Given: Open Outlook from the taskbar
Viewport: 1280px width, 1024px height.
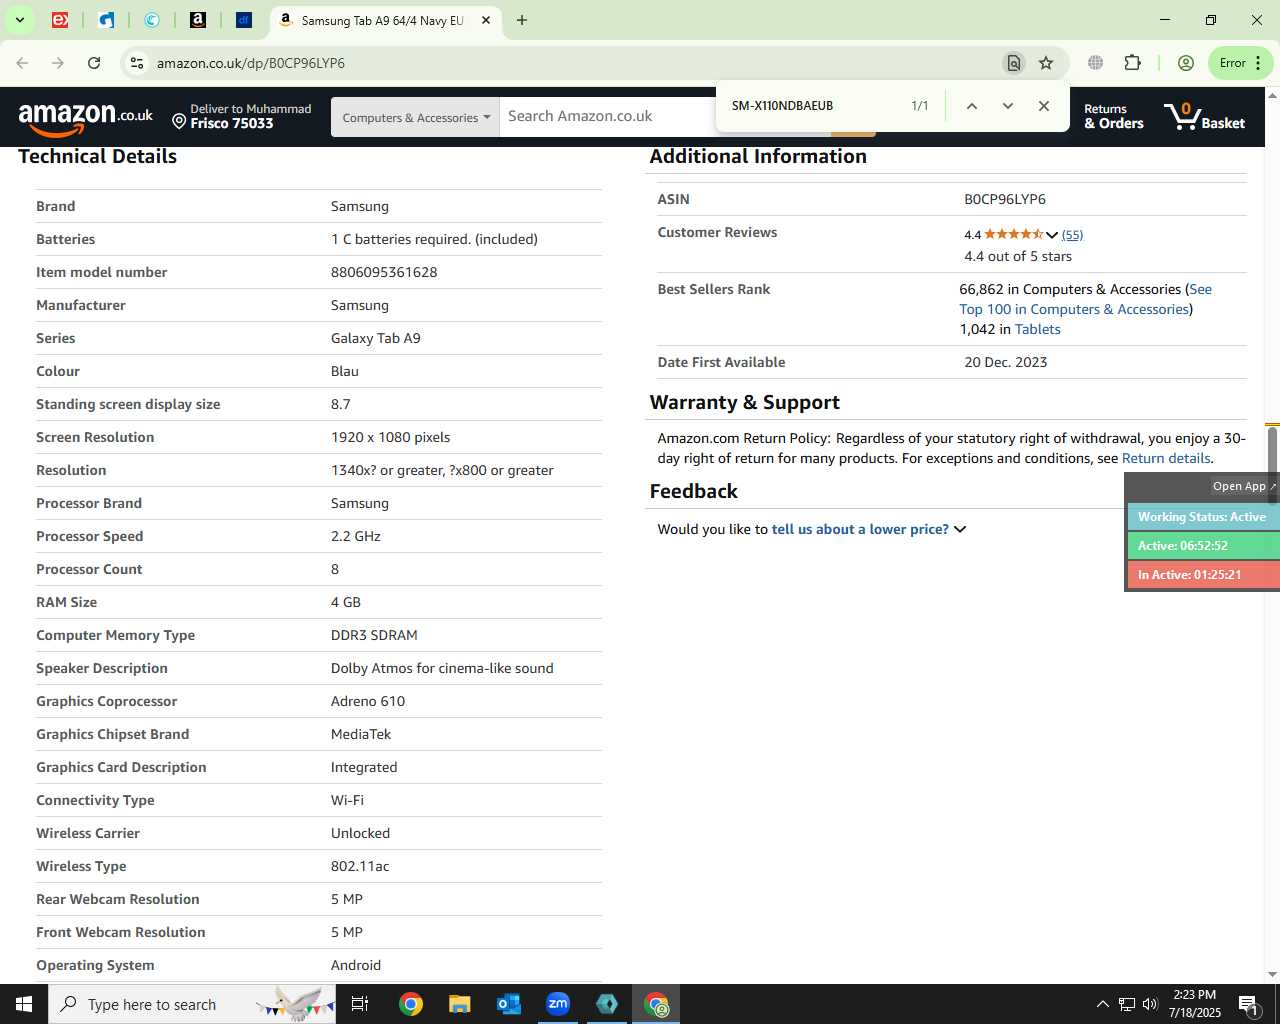Looking at the screenshot, I should tap(508, 1004).
